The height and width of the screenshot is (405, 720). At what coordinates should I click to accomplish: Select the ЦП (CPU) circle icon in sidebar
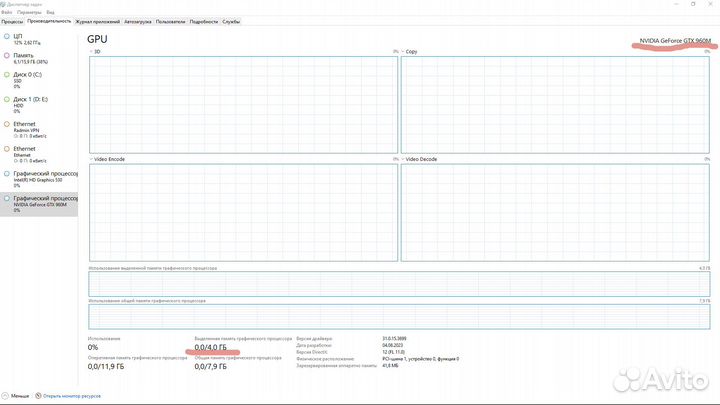tap(7, 36)
